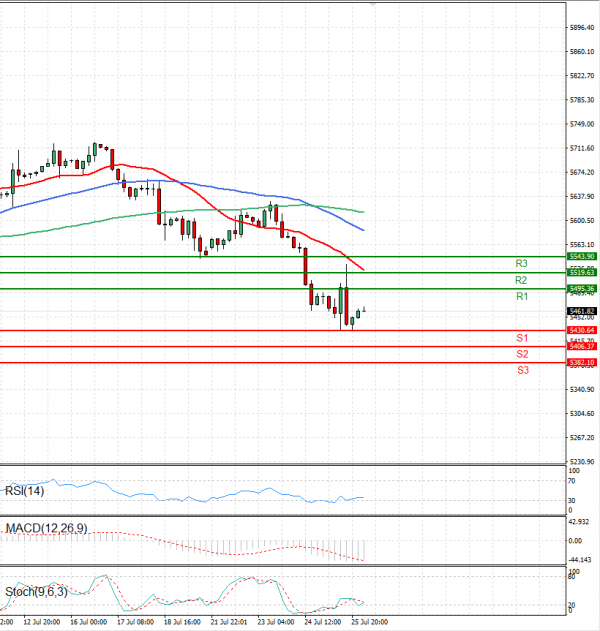Click the 5785.30 price axis value
Screen dimensions: 600x631
[582, 100]
